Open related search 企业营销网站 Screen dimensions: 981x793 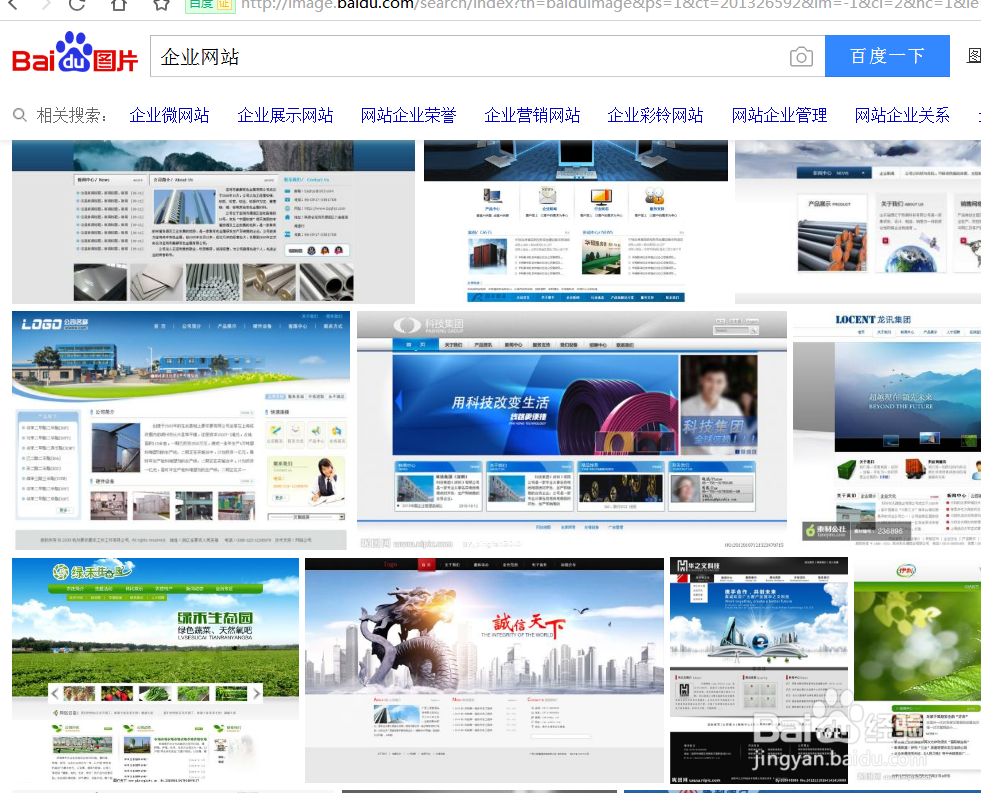click(x=532, y=115)
